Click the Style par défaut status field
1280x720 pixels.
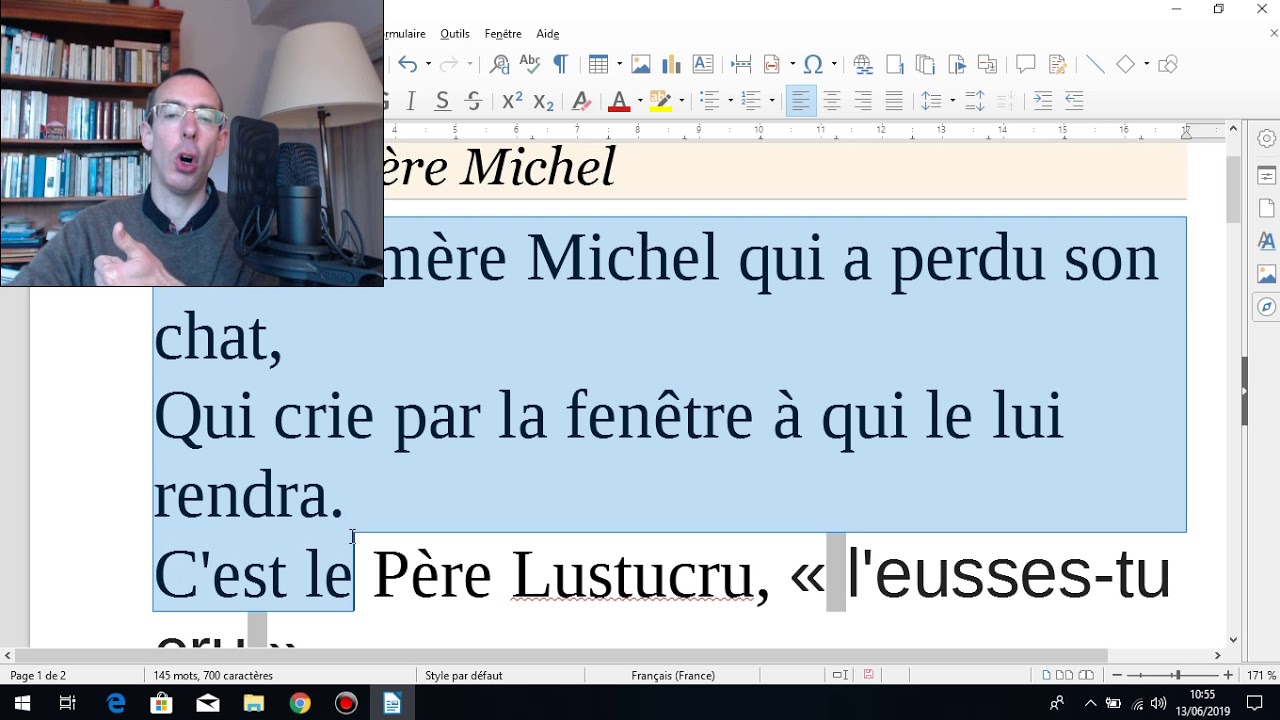[x=464, y=675]
